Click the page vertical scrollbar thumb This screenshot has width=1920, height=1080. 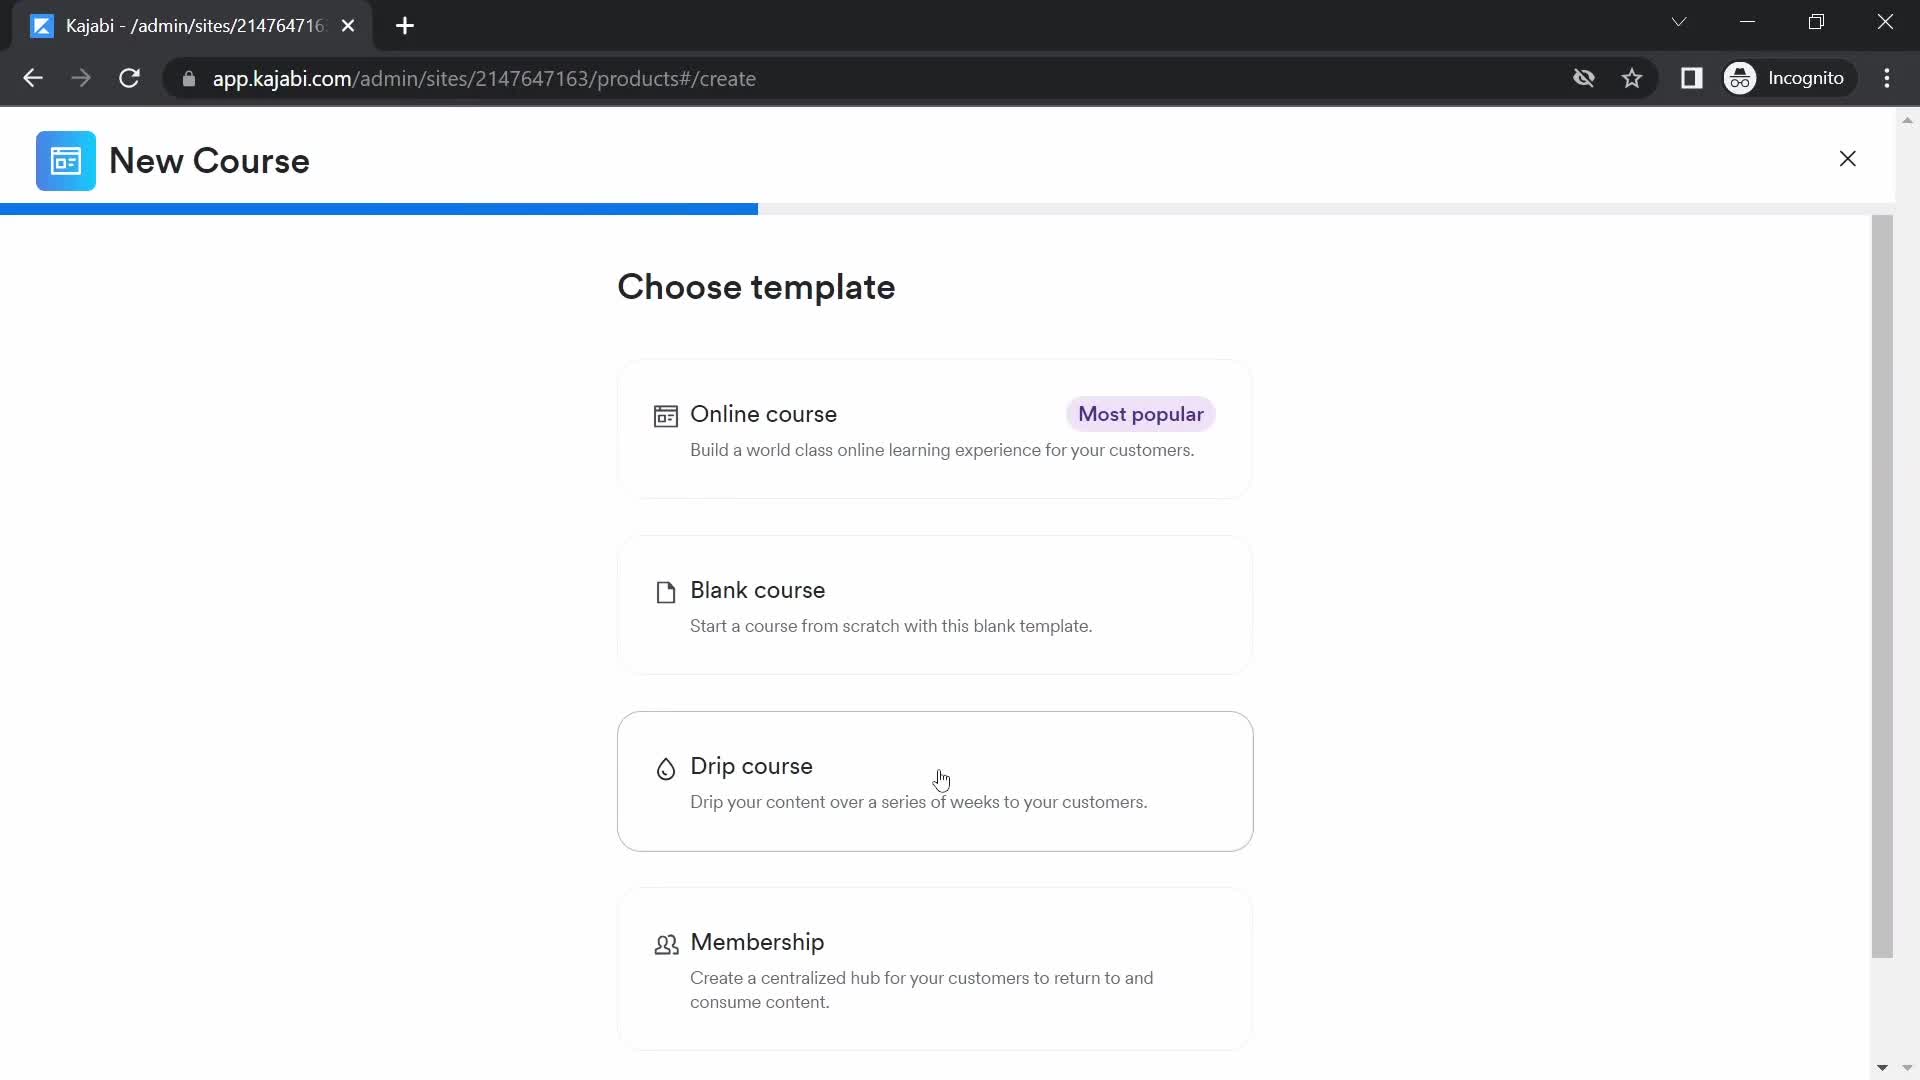coord(1882,586)
